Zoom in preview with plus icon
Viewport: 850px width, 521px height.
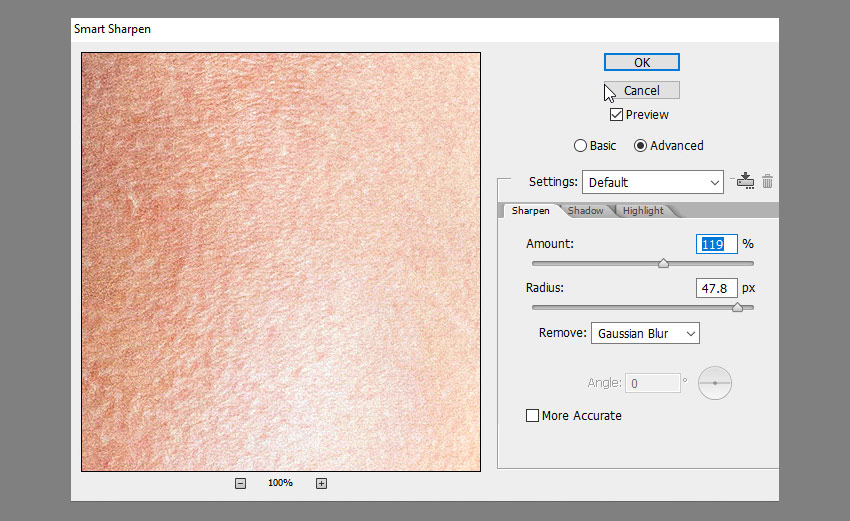coord(321,483)
